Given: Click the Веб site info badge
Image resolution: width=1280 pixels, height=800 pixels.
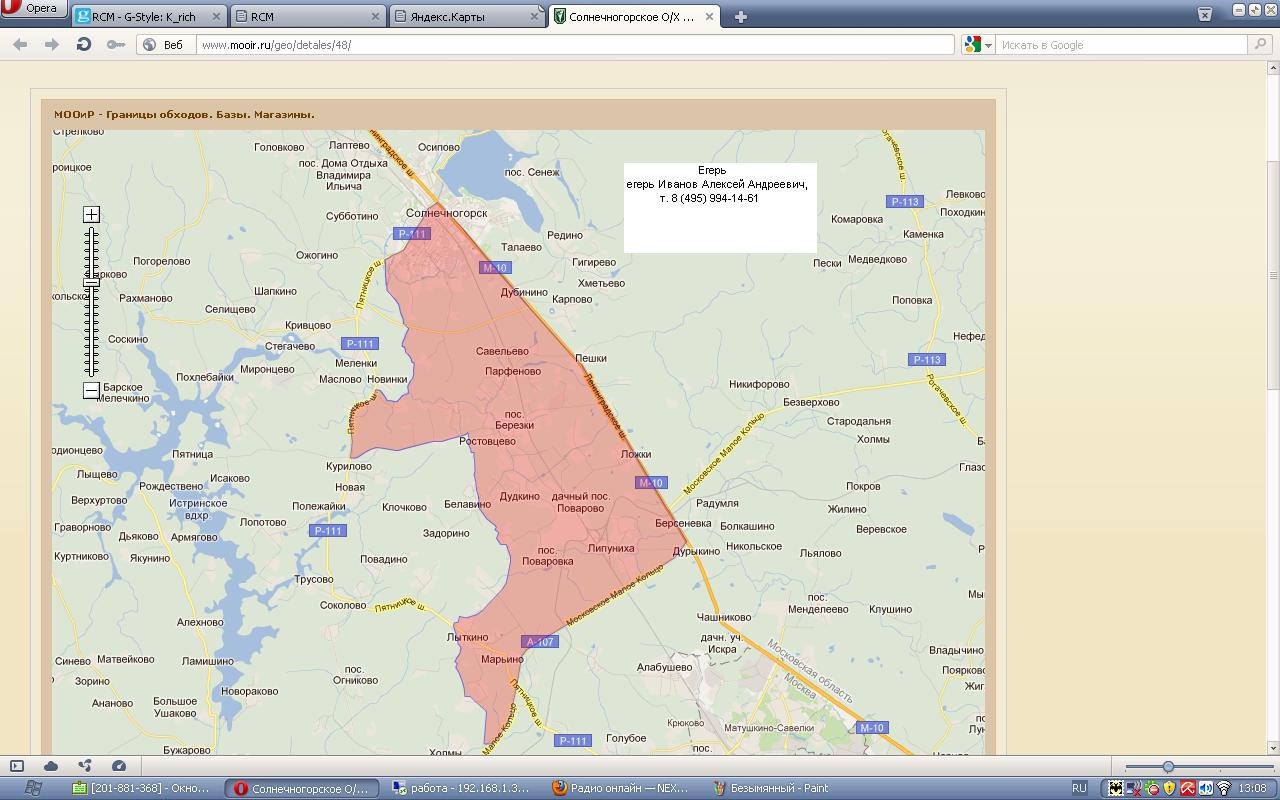Looking at the screenshot, I should tap(164, 45).
